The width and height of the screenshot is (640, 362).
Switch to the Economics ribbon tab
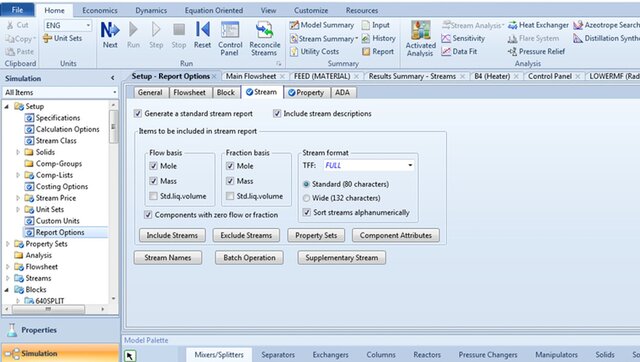[100, 10]
